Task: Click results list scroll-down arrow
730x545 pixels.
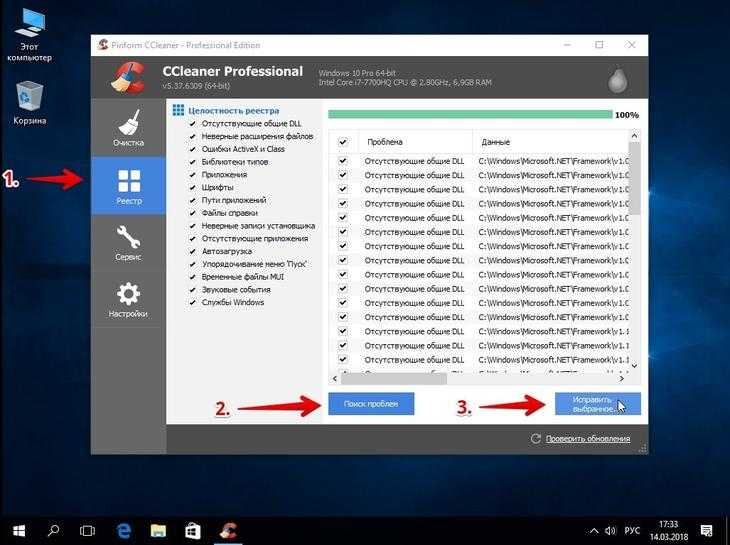Action: point(634,366)
